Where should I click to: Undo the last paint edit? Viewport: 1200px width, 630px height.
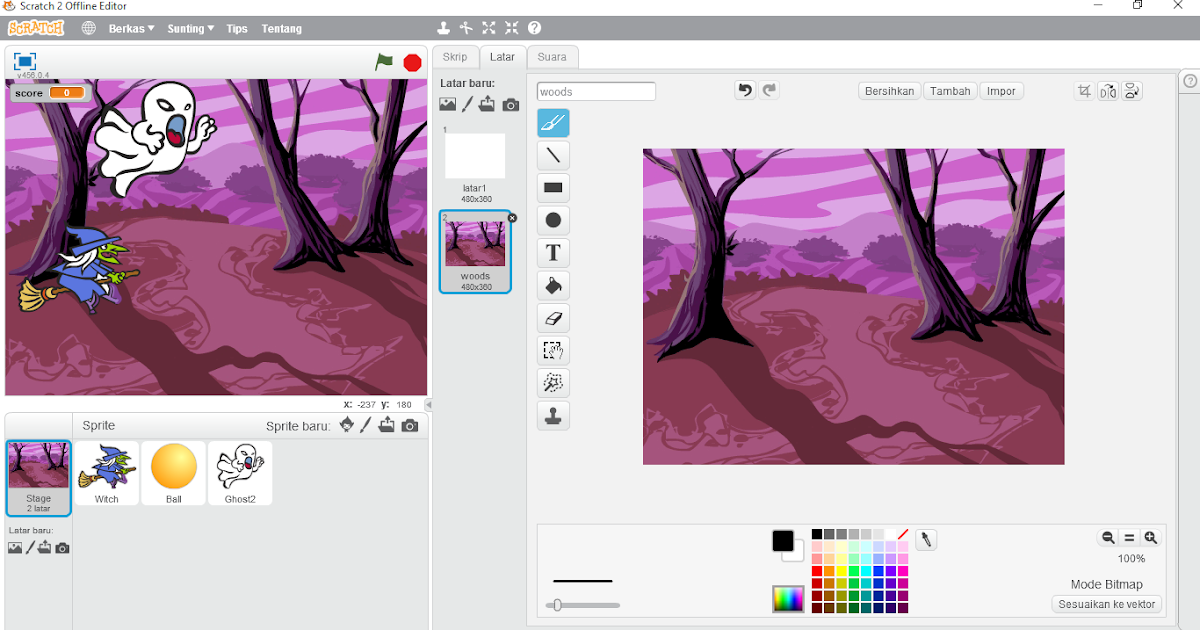coord(744,90)
